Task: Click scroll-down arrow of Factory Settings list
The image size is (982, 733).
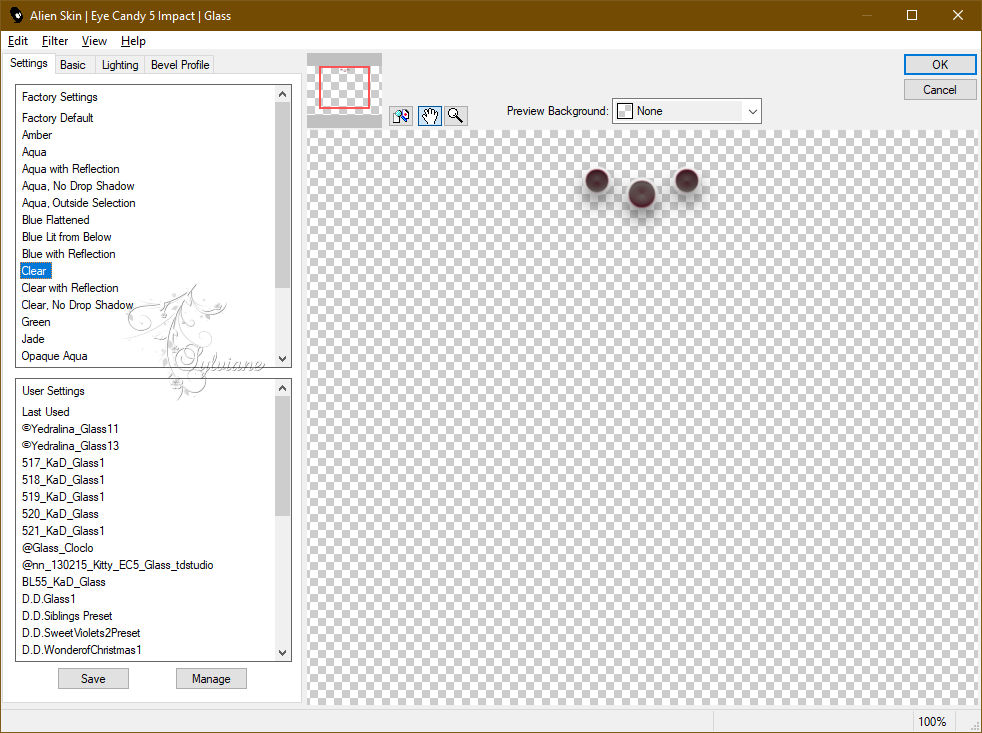Action: (x=282, y=359)
